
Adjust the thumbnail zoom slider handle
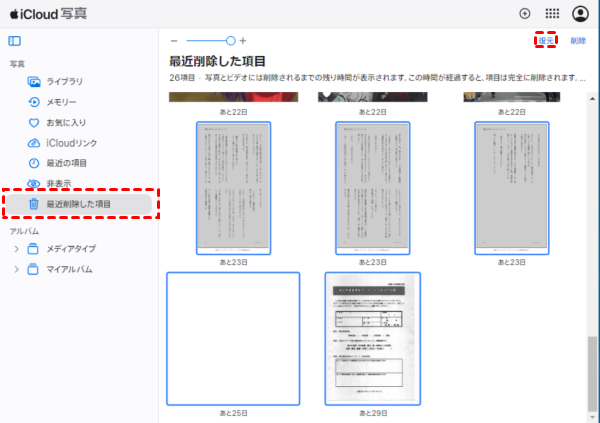click(x=230, y=41)
